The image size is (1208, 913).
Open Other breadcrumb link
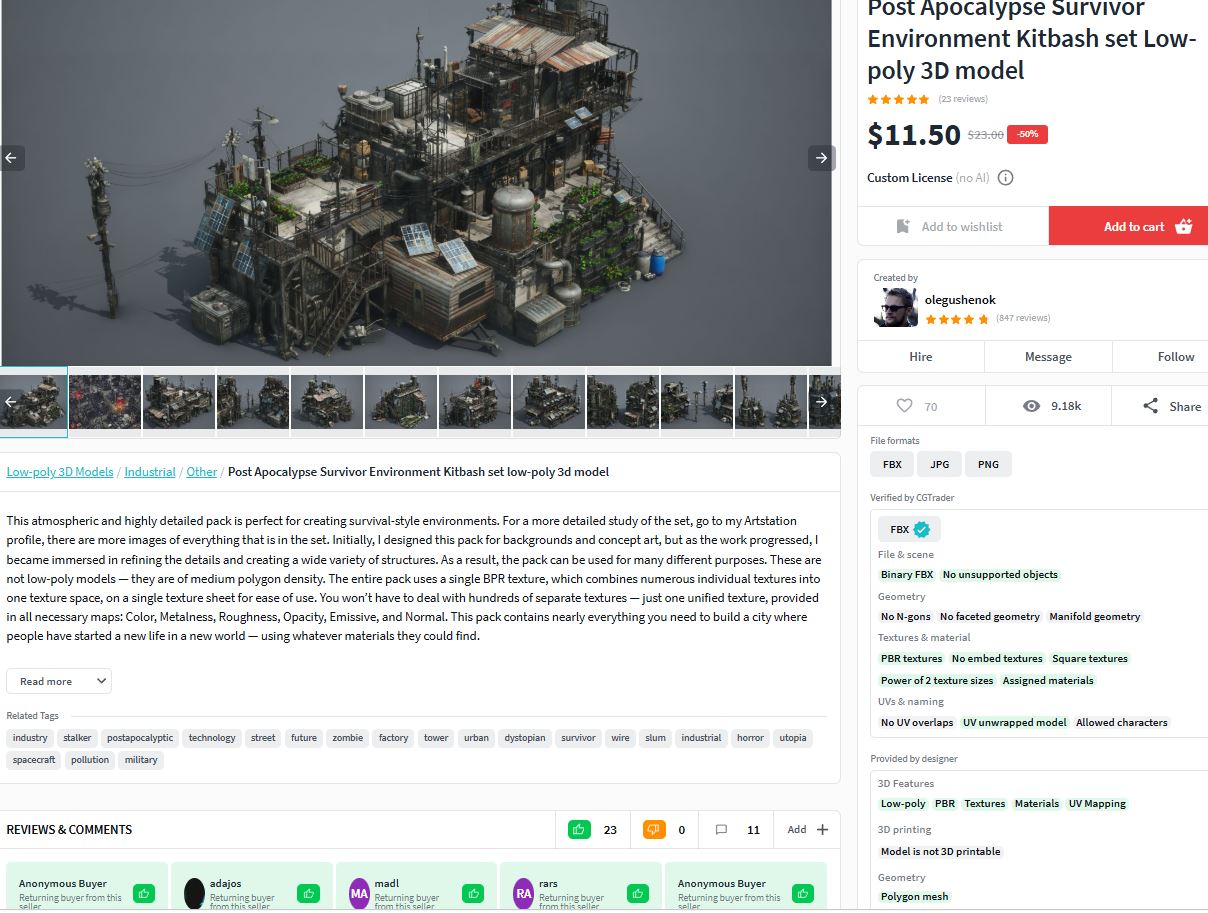tap(202, 472)
